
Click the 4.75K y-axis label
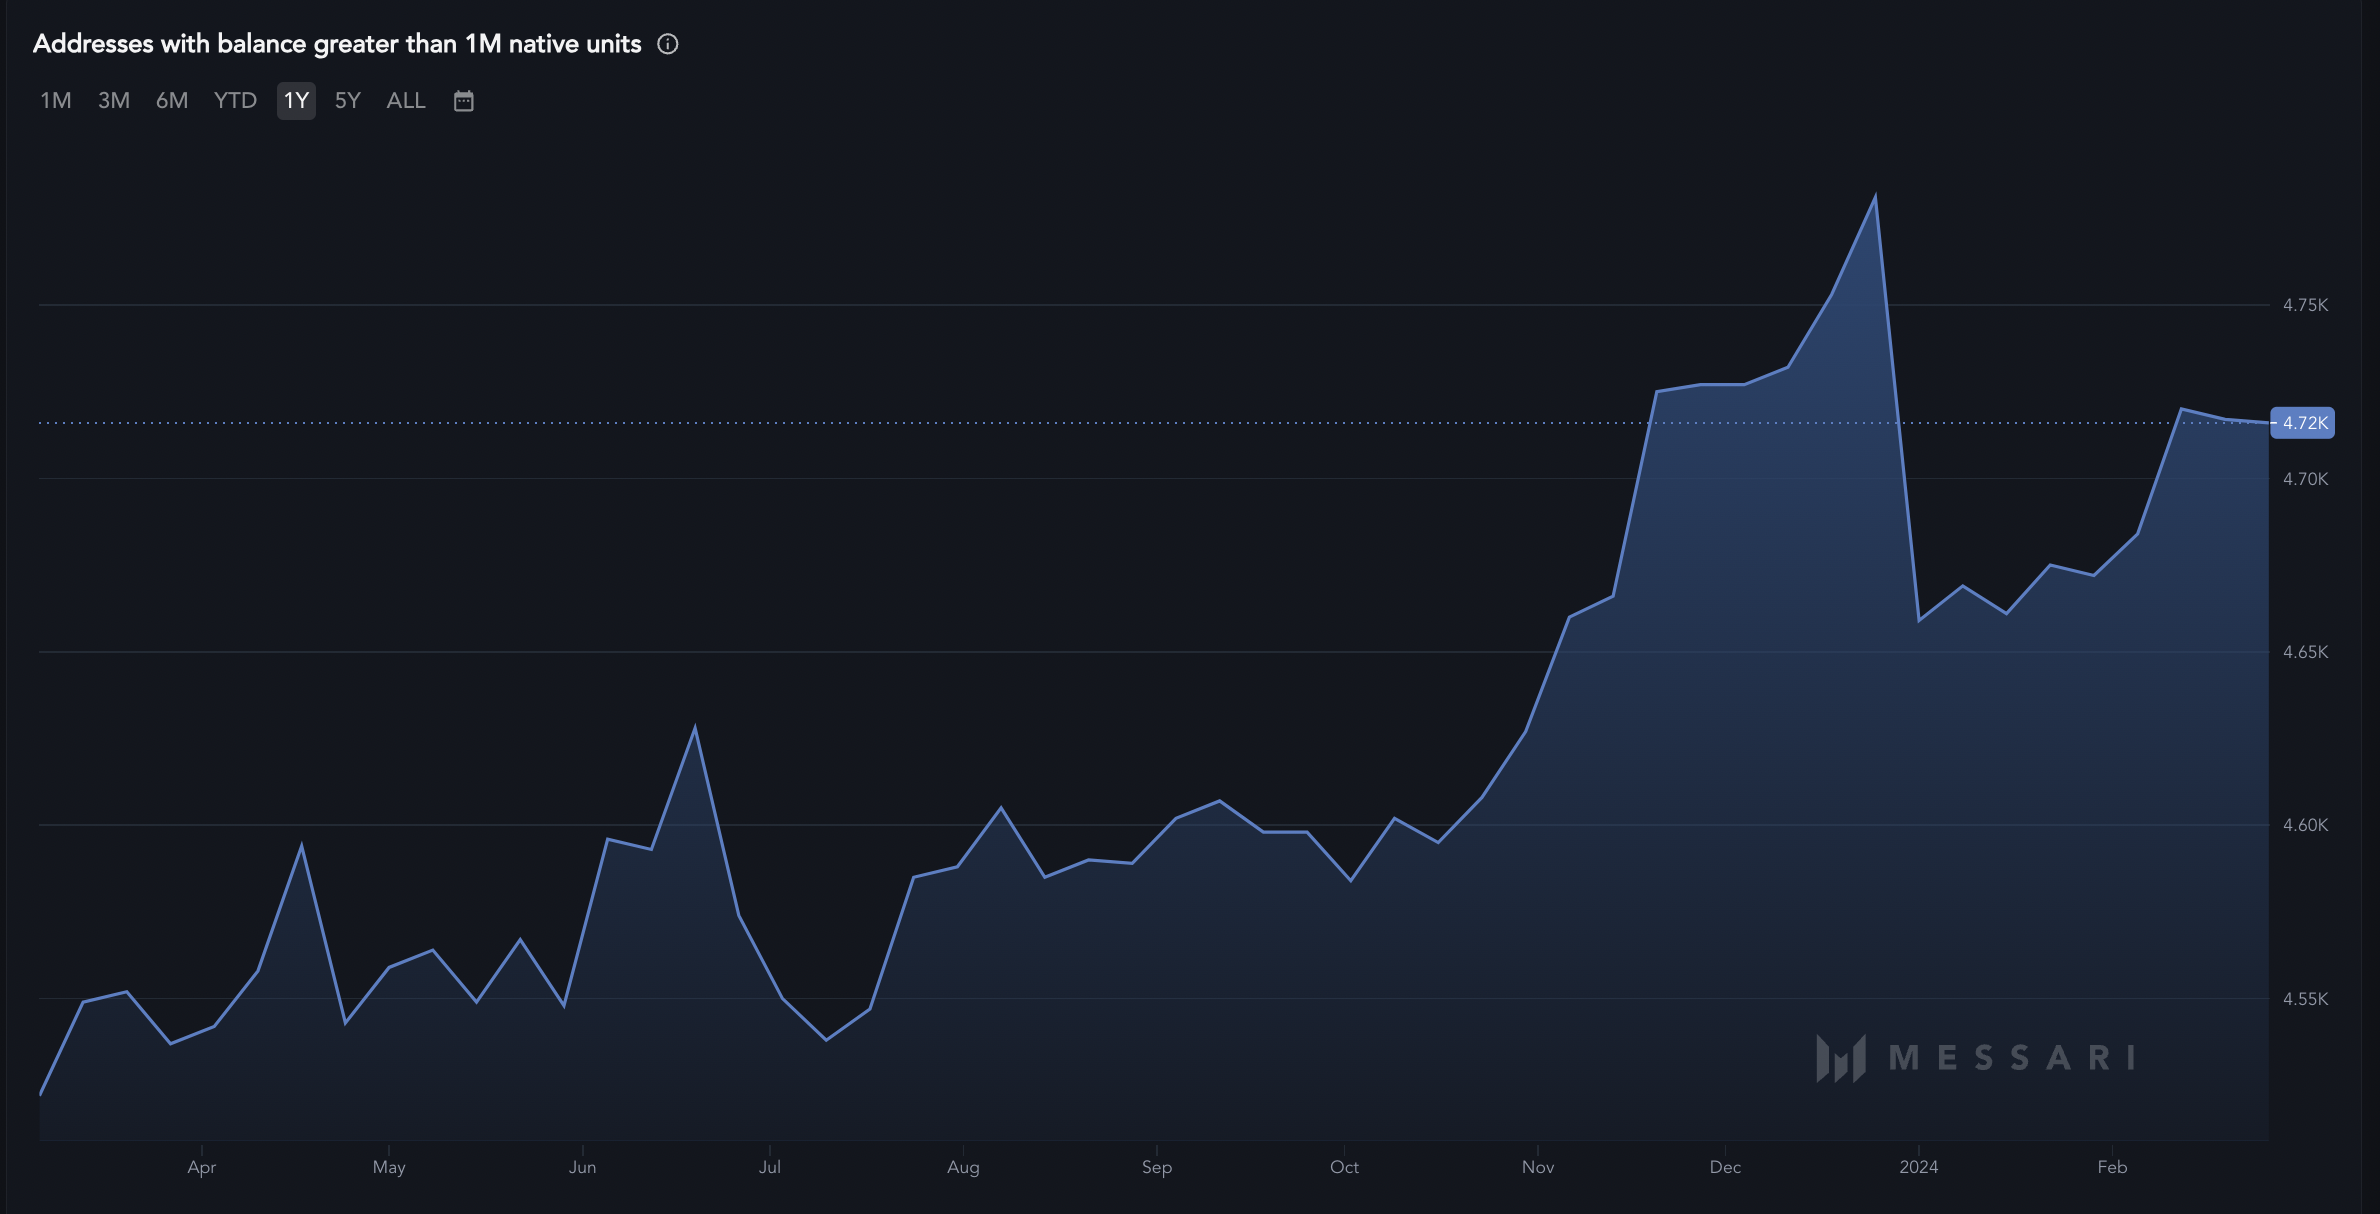click(2305, 305)
